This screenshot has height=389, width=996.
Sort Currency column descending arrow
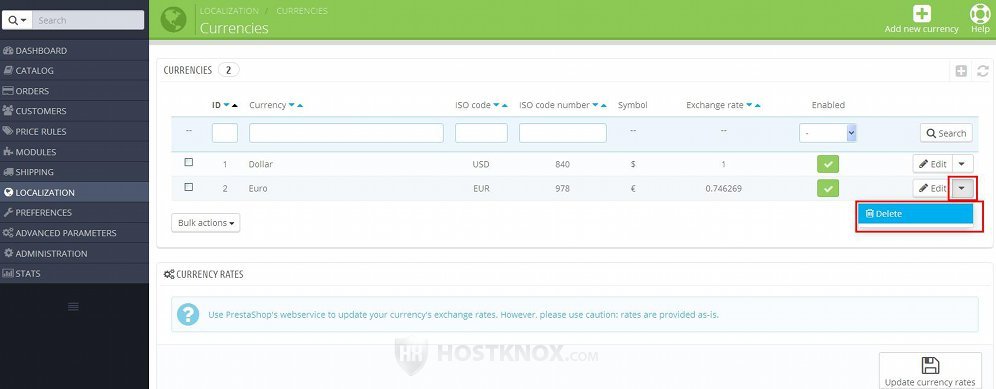292,106
